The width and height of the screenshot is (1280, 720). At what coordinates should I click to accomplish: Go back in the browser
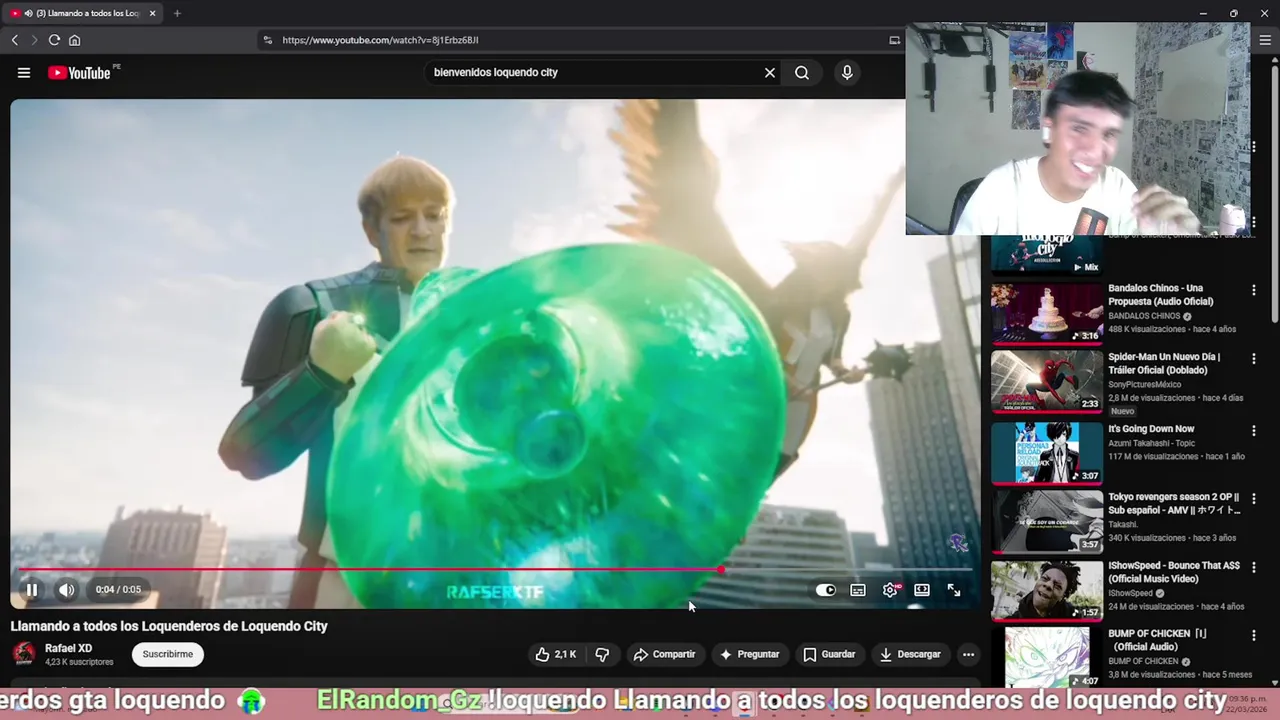[x=14, y=40]
